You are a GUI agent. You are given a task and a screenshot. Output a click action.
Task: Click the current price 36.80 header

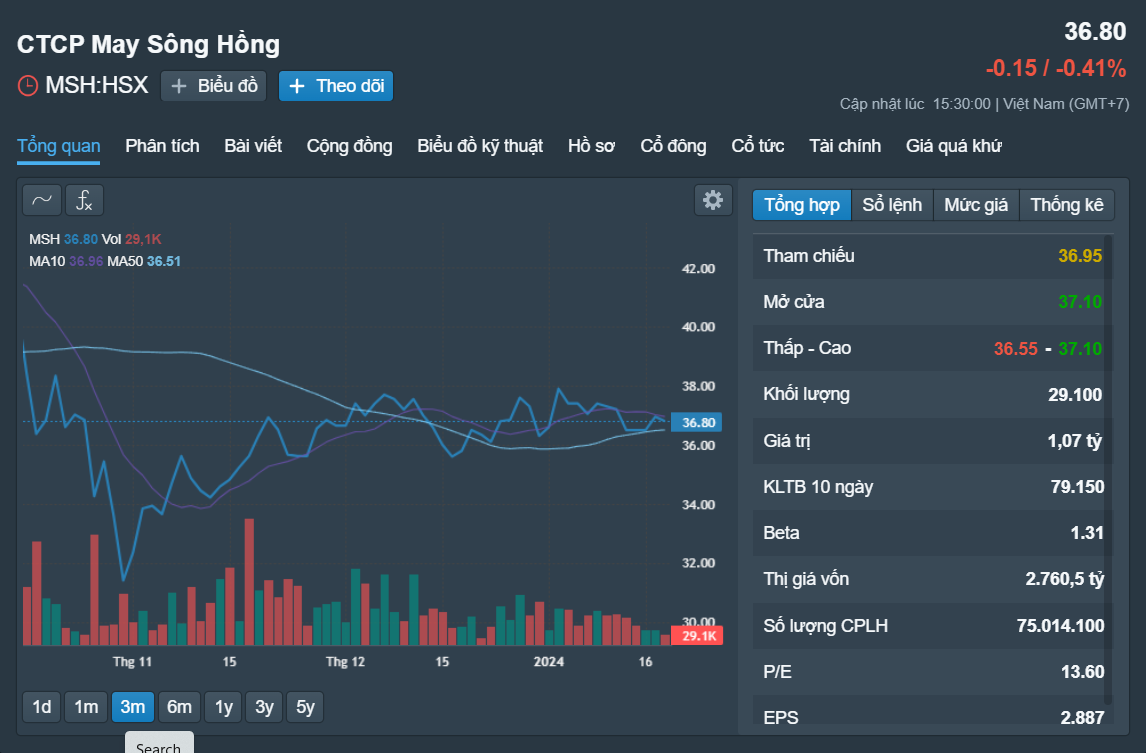1095,31
